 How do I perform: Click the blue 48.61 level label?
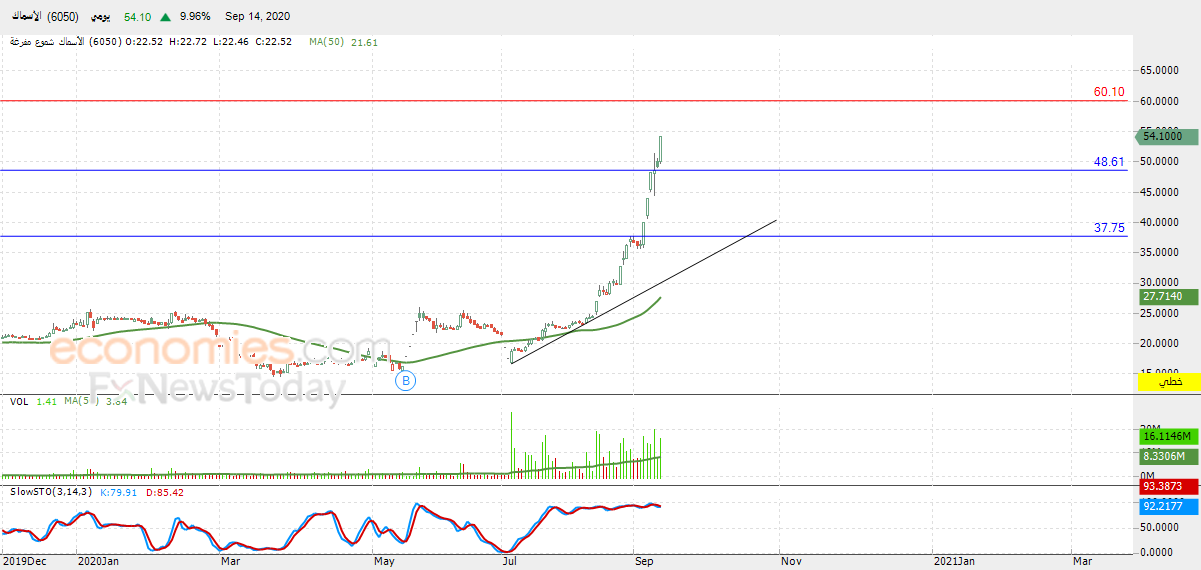[1109, 161]
